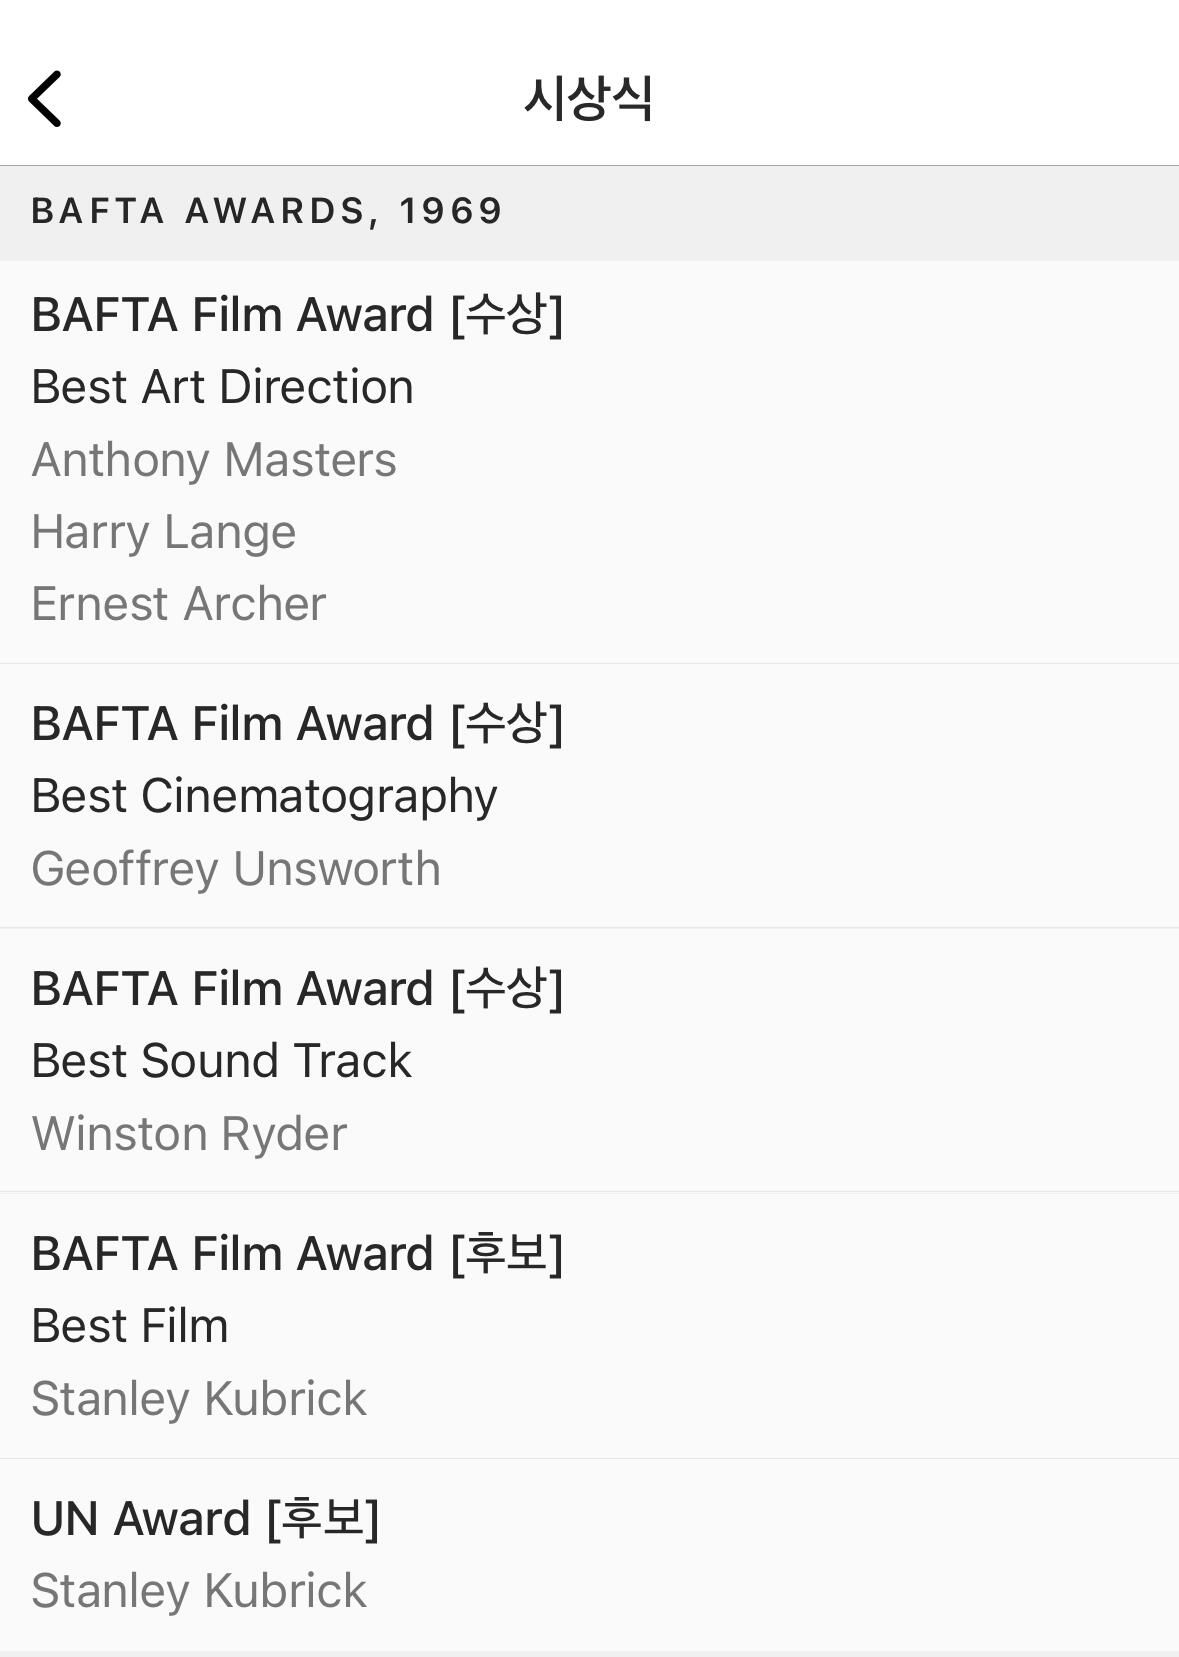Open Winston Ryder's profile
Viewport: 1179px width, 1657px height.
pos(189,1134)
